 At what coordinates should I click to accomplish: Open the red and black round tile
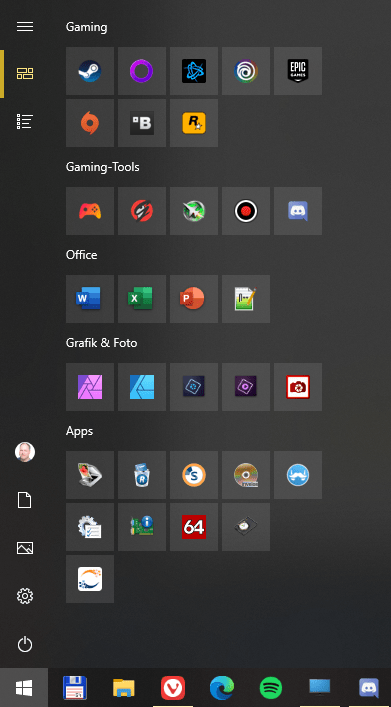click(142, 211)
